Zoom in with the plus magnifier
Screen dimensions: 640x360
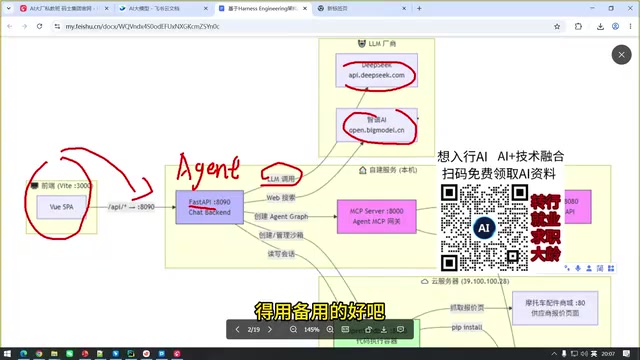click(330, 329)
